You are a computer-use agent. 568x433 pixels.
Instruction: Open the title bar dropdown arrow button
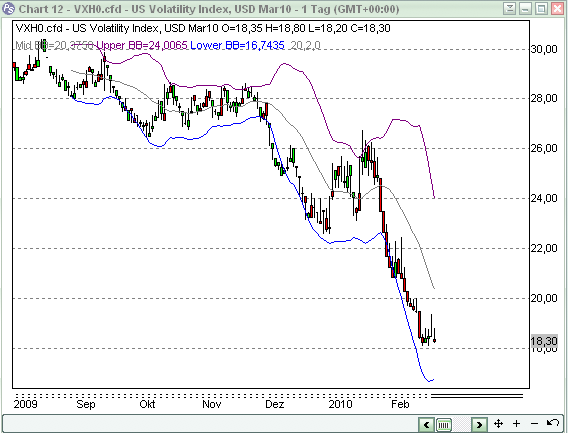[510, 8]
